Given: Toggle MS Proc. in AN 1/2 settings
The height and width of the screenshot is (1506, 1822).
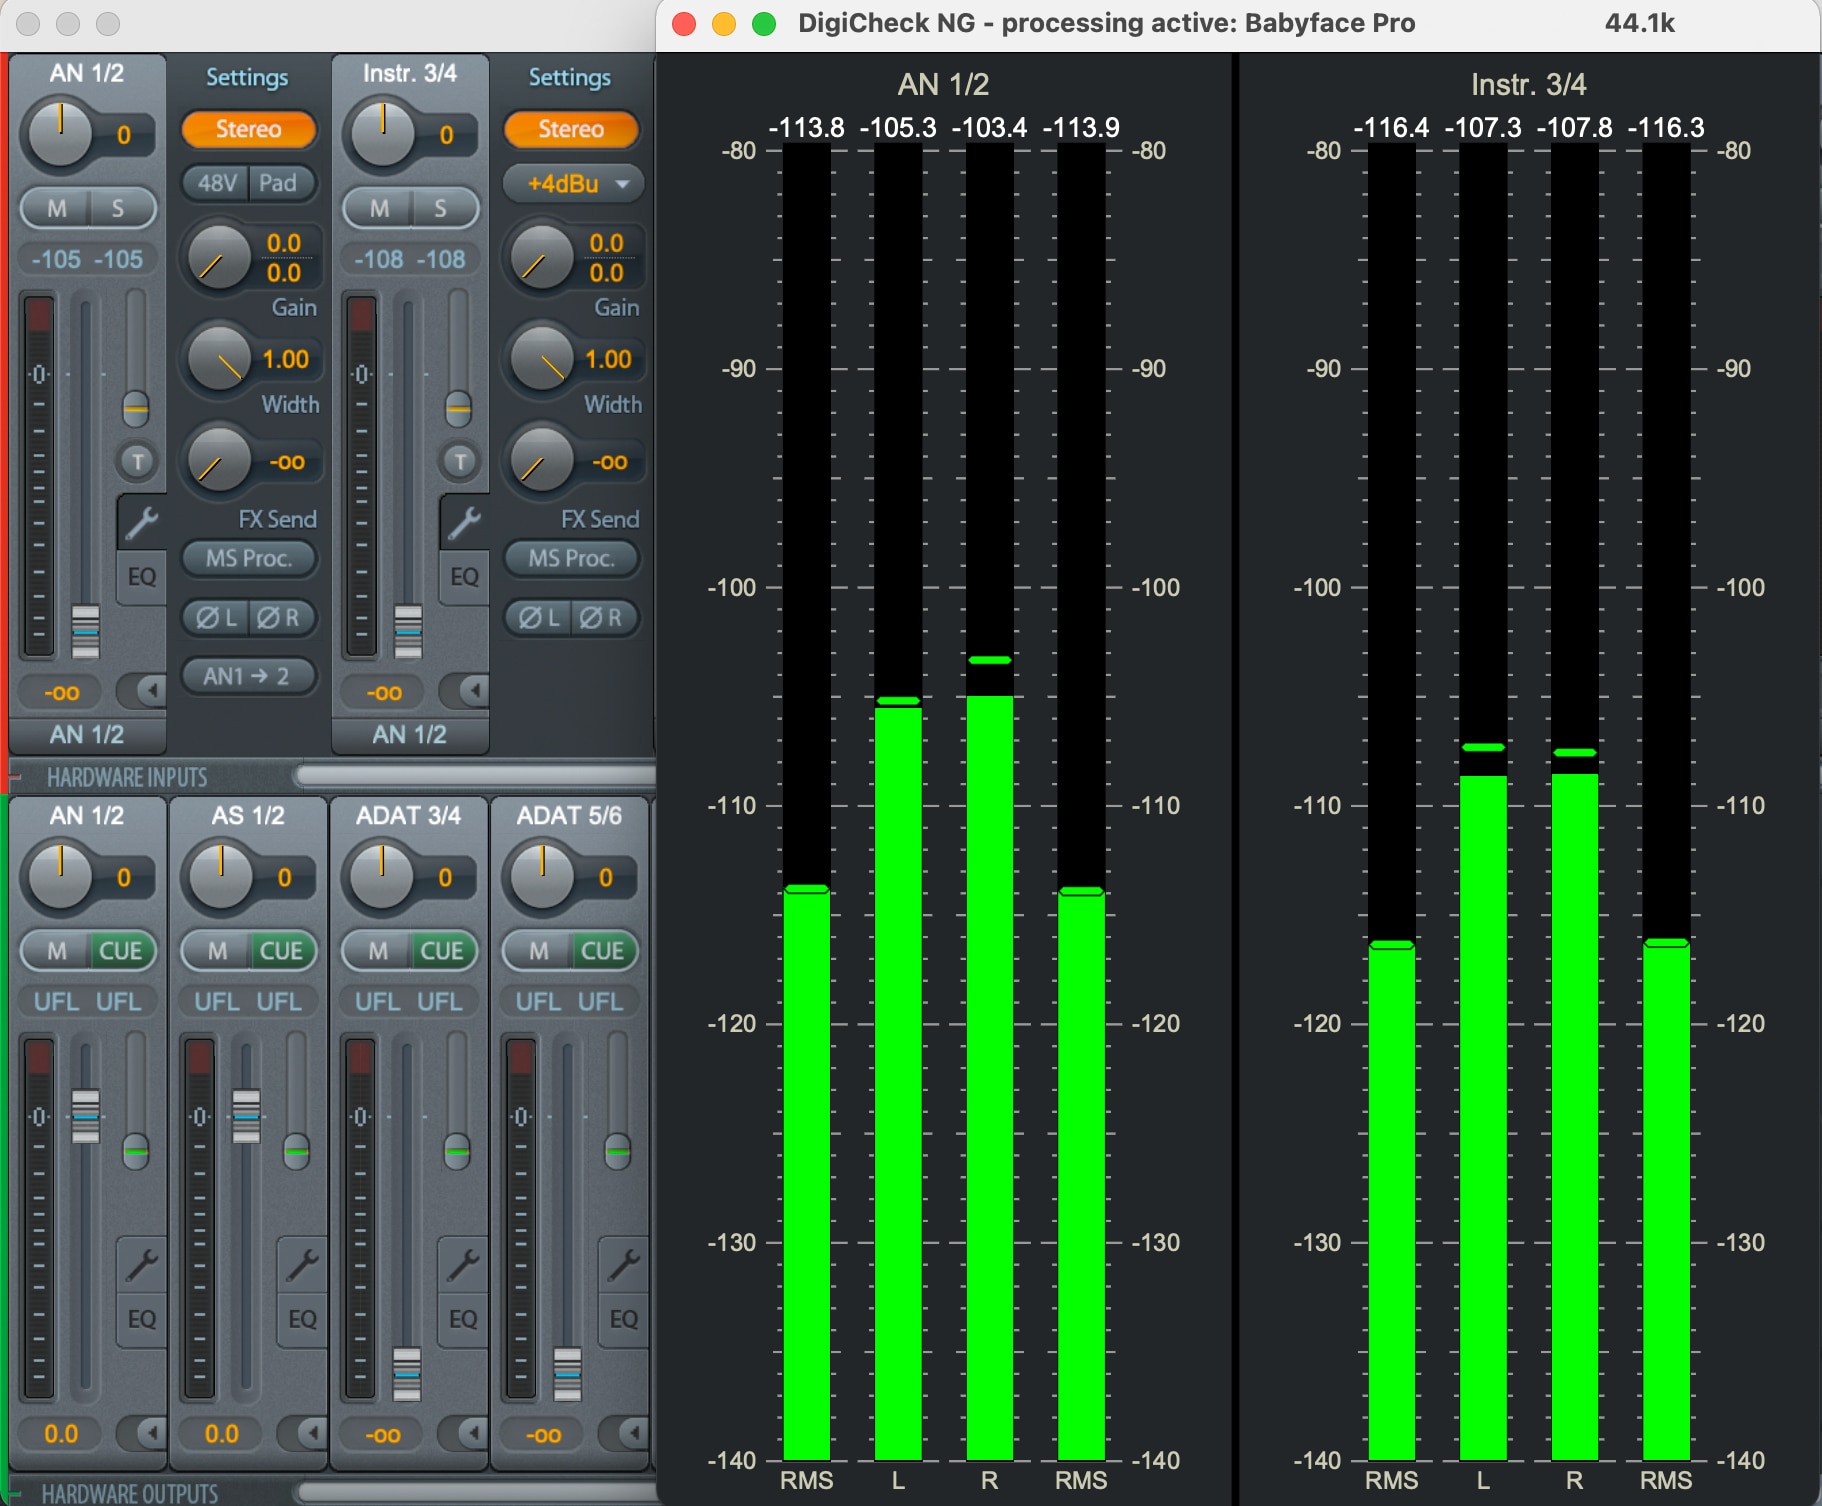Looking at the screenshot, I should point(249,558).
